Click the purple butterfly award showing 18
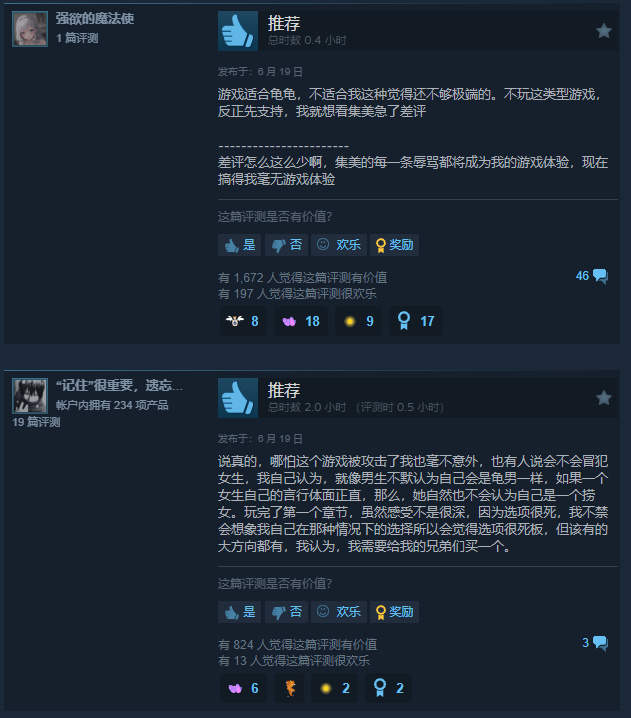631x718 pixels. pyautogui.click(x=301, y=321)
